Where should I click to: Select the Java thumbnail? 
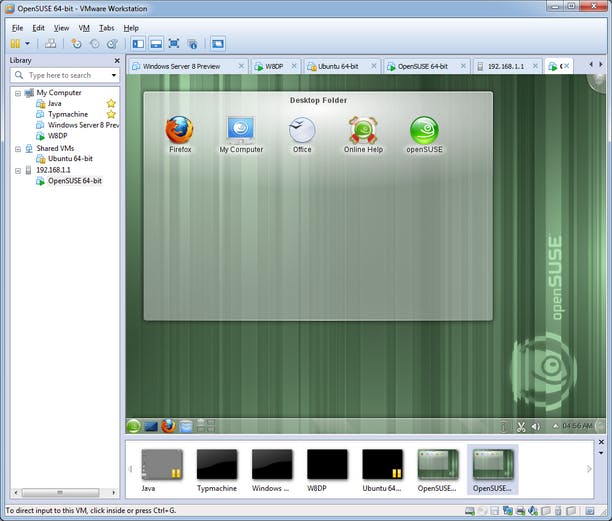click(x=162, y=470)
